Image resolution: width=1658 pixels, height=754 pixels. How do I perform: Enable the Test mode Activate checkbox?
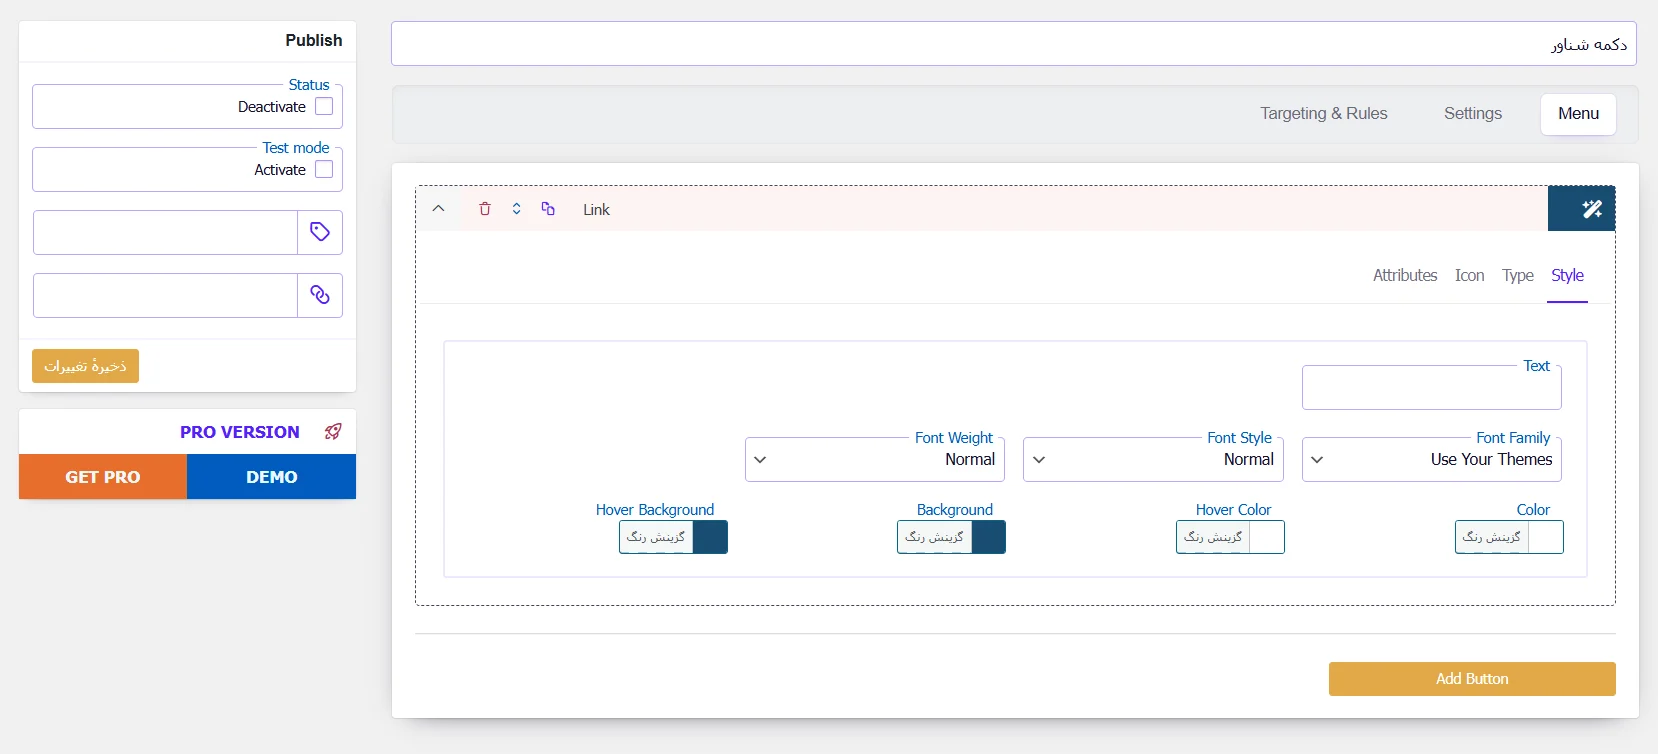pos(324,170)
